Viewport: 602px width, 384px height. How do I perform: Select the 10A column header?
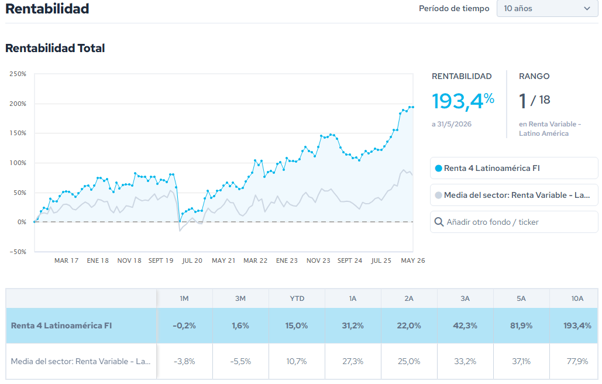(577, 298)
